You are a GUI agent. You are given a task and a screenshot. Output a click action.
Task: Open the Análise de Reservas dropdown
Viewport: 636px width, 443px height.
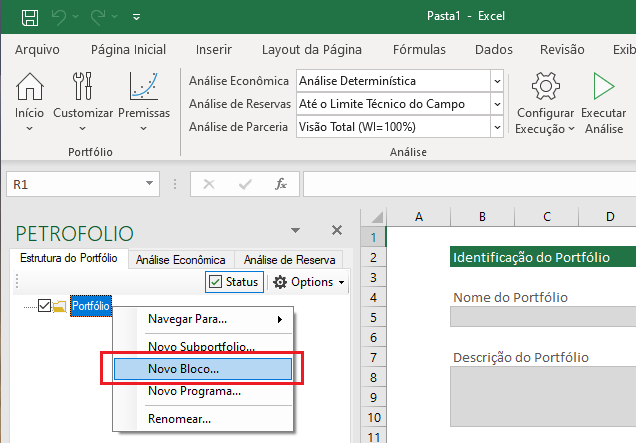[497, 104]
